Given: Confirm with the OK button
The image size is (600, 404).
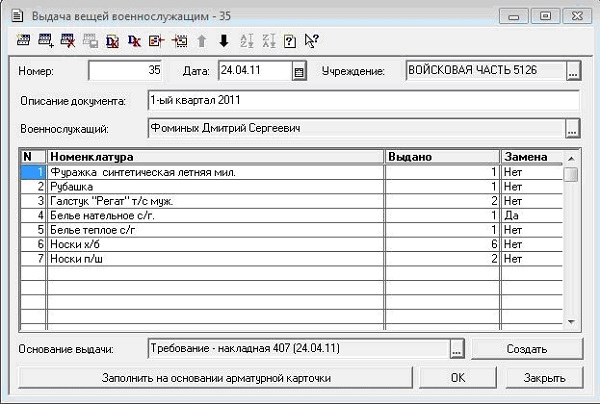Looking at the screenshot, I should [457, 378].
